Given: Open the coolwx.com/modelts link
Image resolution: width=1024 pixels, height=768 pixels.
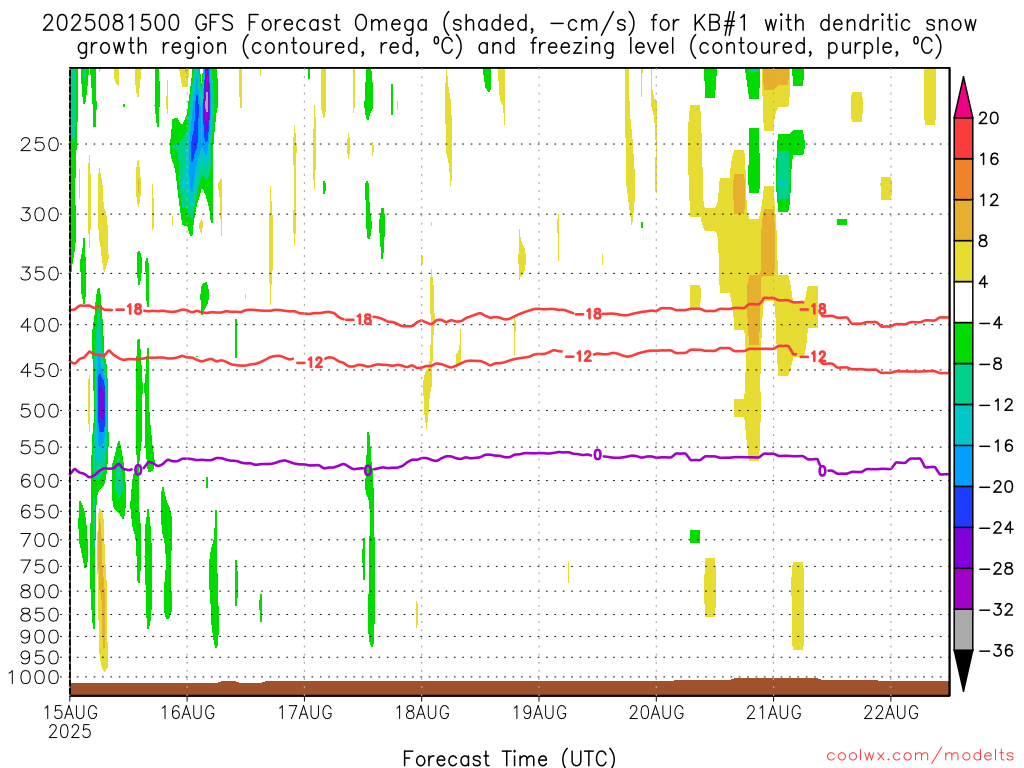Looking at the screenshot, I should 920,756.
